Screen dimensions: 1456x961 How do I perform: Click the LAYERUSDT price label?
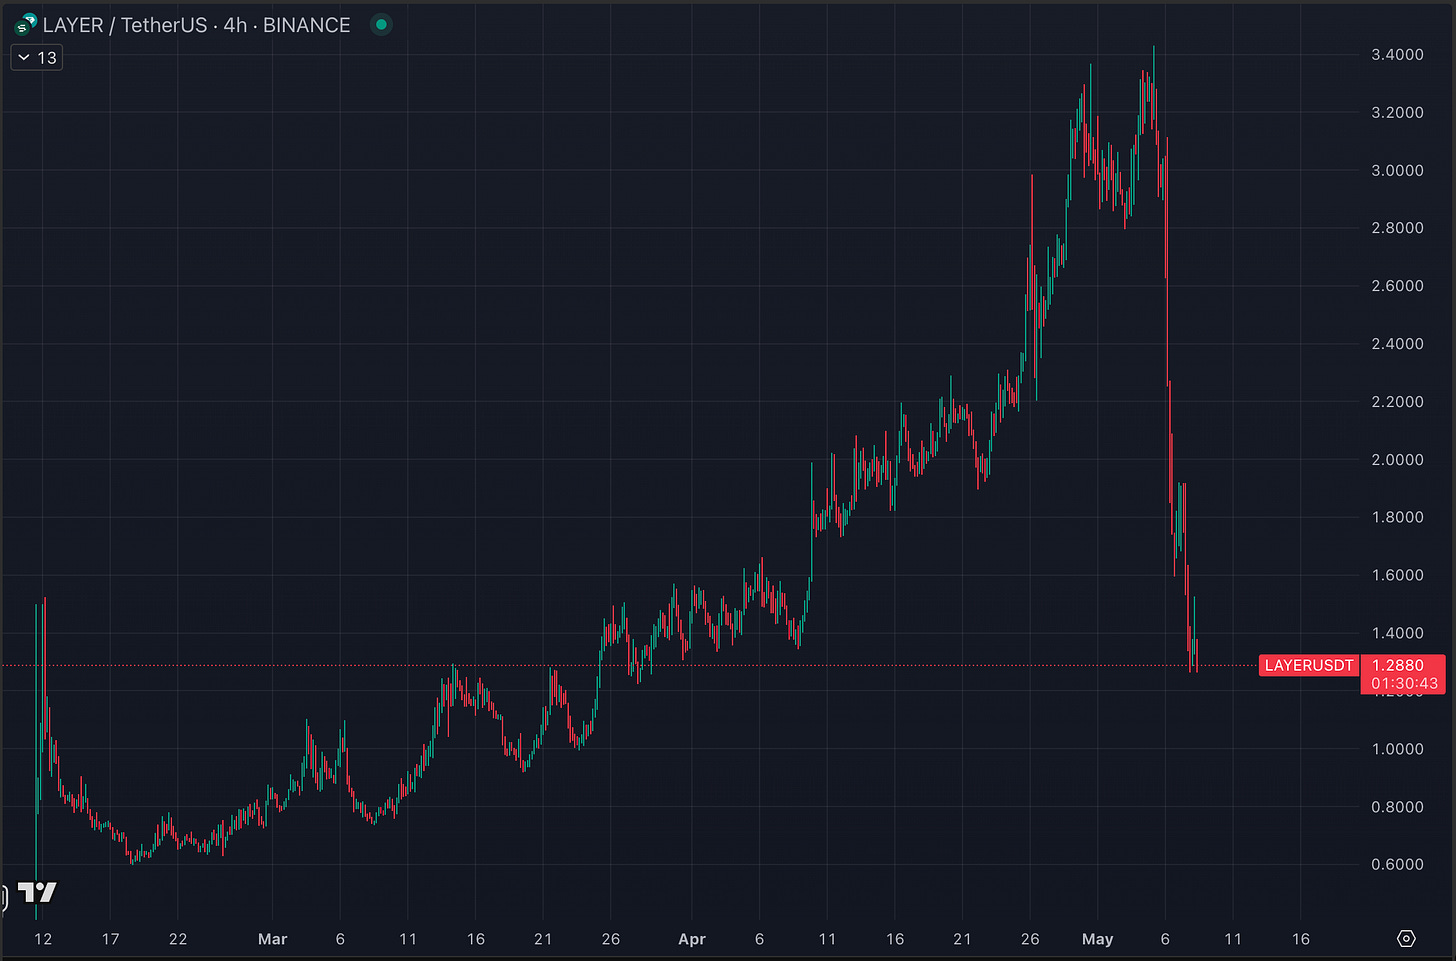[1309, 665]
